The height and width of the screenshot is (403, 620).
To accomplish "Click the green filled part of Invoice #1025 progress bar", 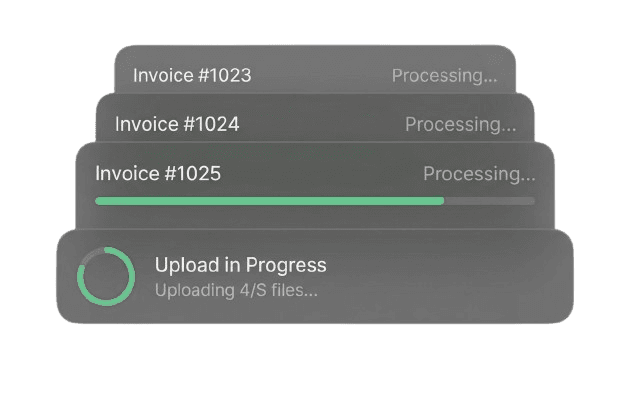I will [x=270, y=201].
